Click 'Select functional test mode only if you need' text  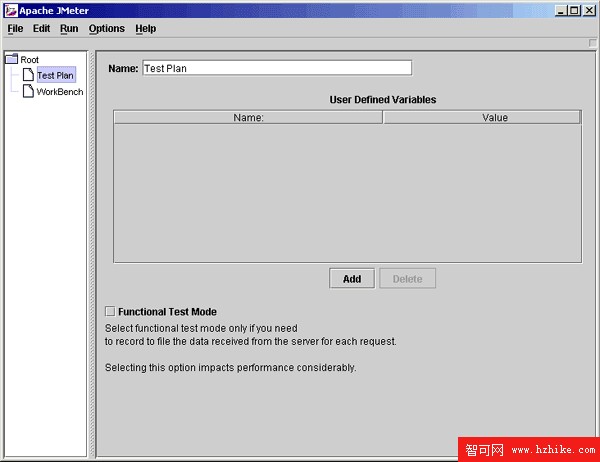[201, 328]
